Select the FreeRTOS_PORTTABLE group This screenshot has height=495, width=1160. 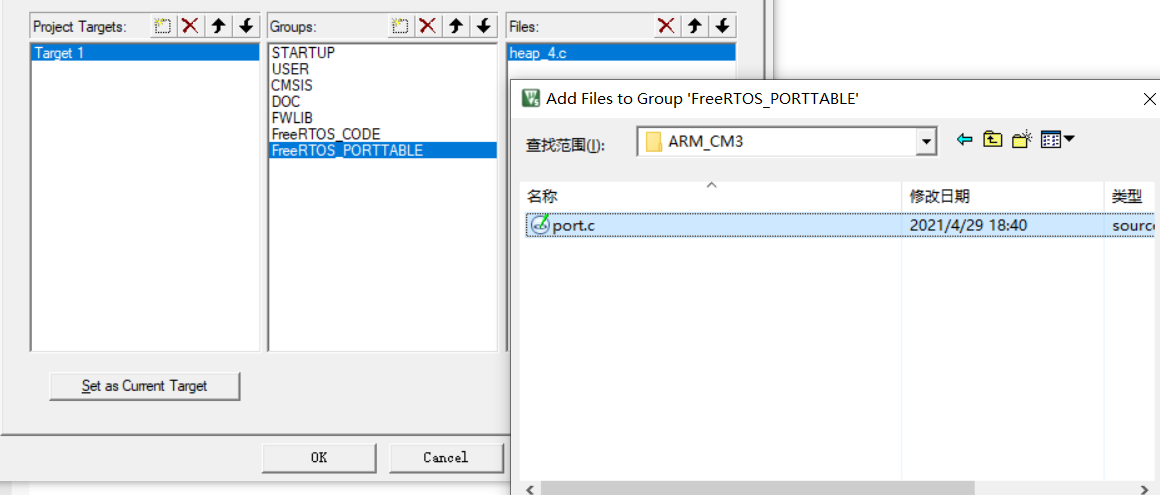[x=382, y=150]
